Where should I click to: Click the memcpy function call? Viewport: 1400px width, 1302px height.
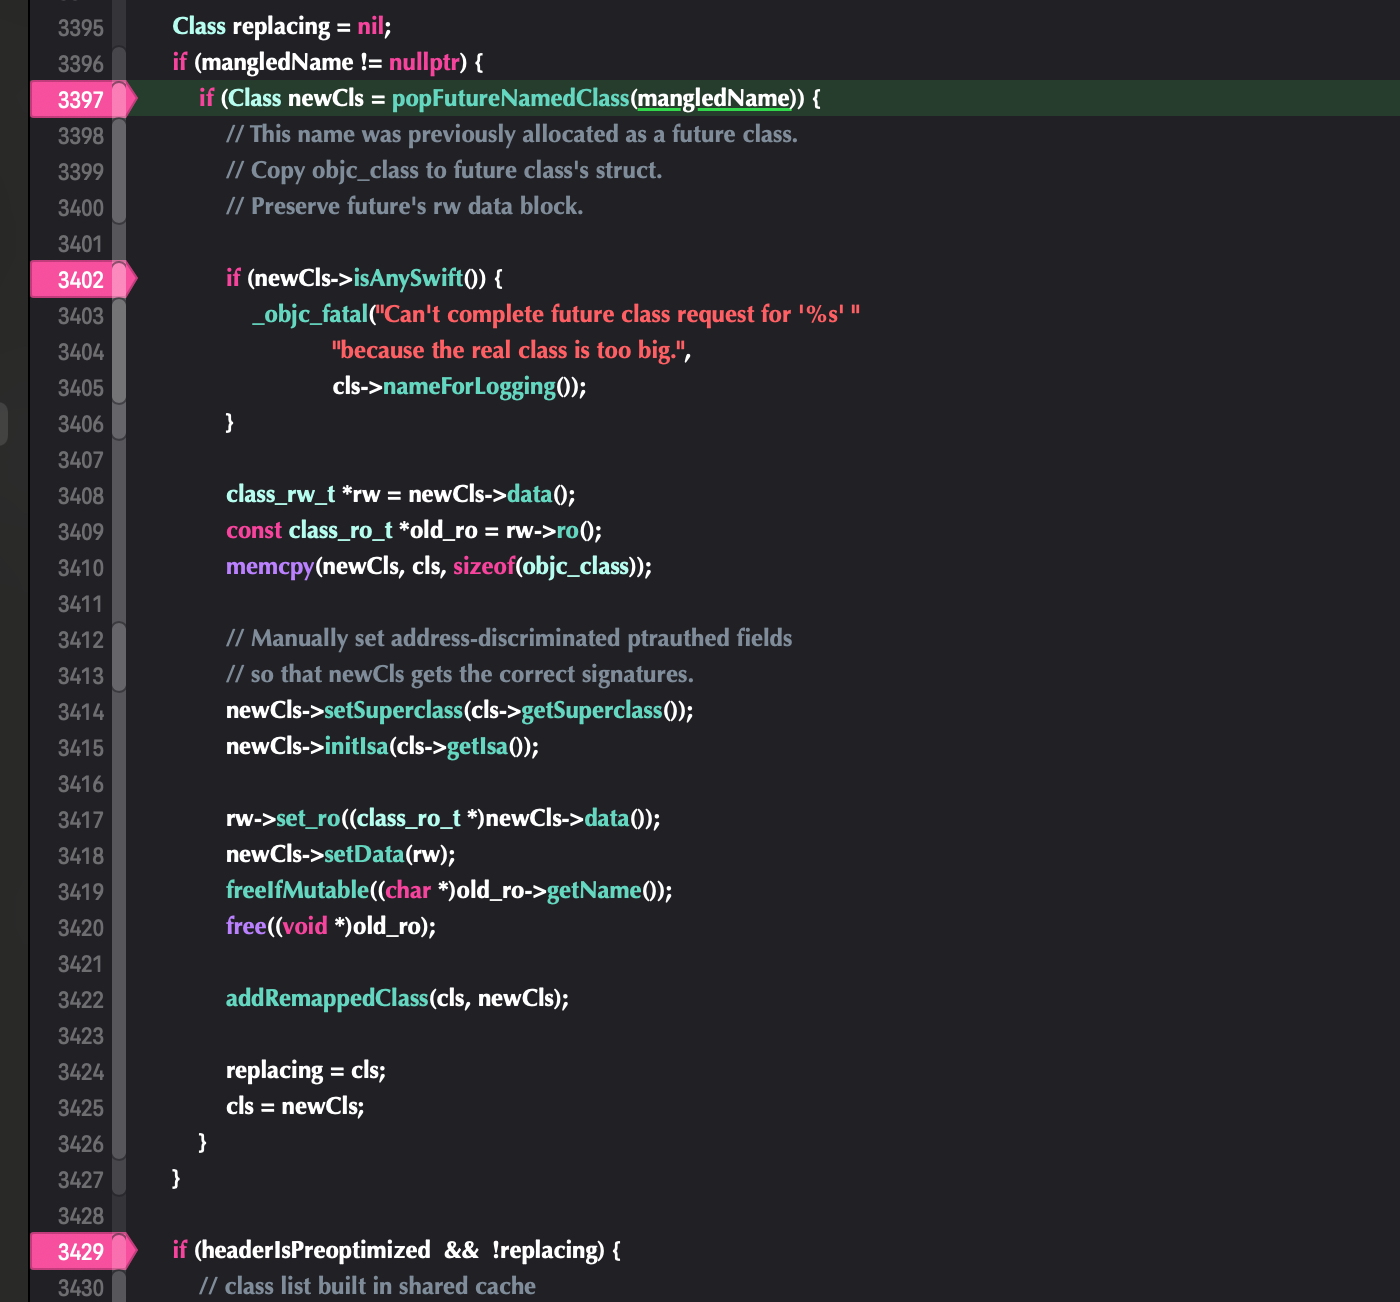(x=270, y=566)
